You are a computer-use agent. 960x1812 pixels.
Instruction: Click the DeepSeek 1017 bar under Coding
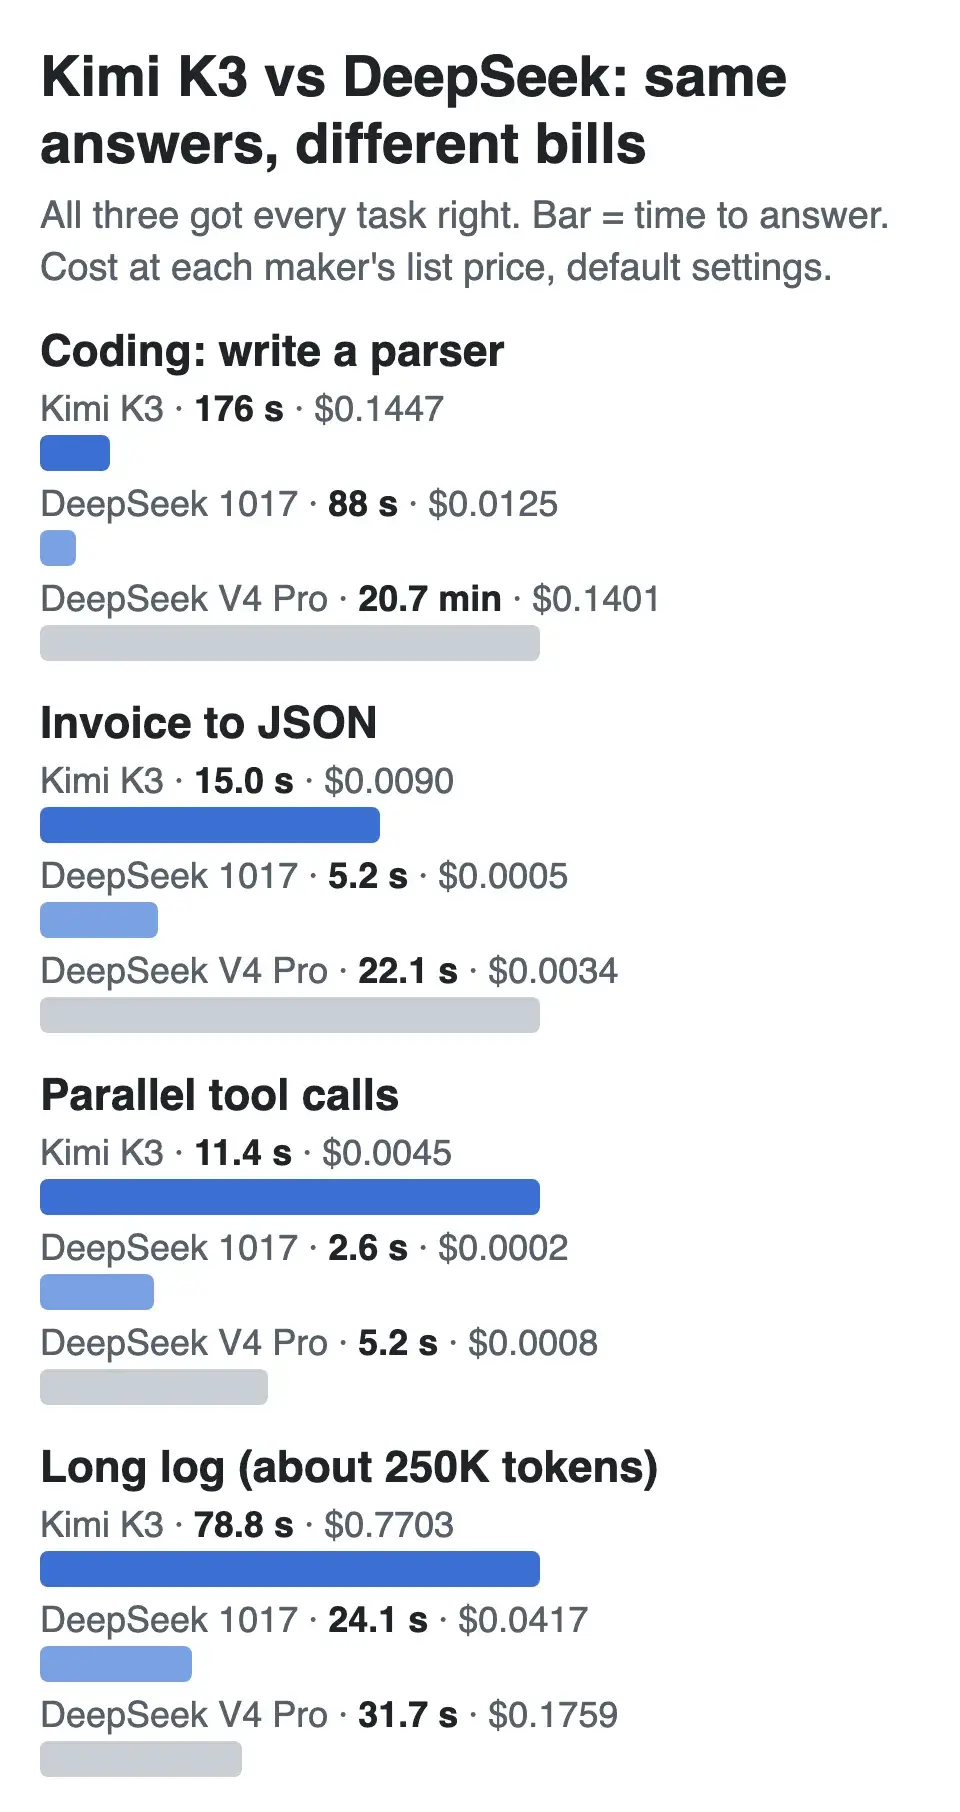point(58,548)
